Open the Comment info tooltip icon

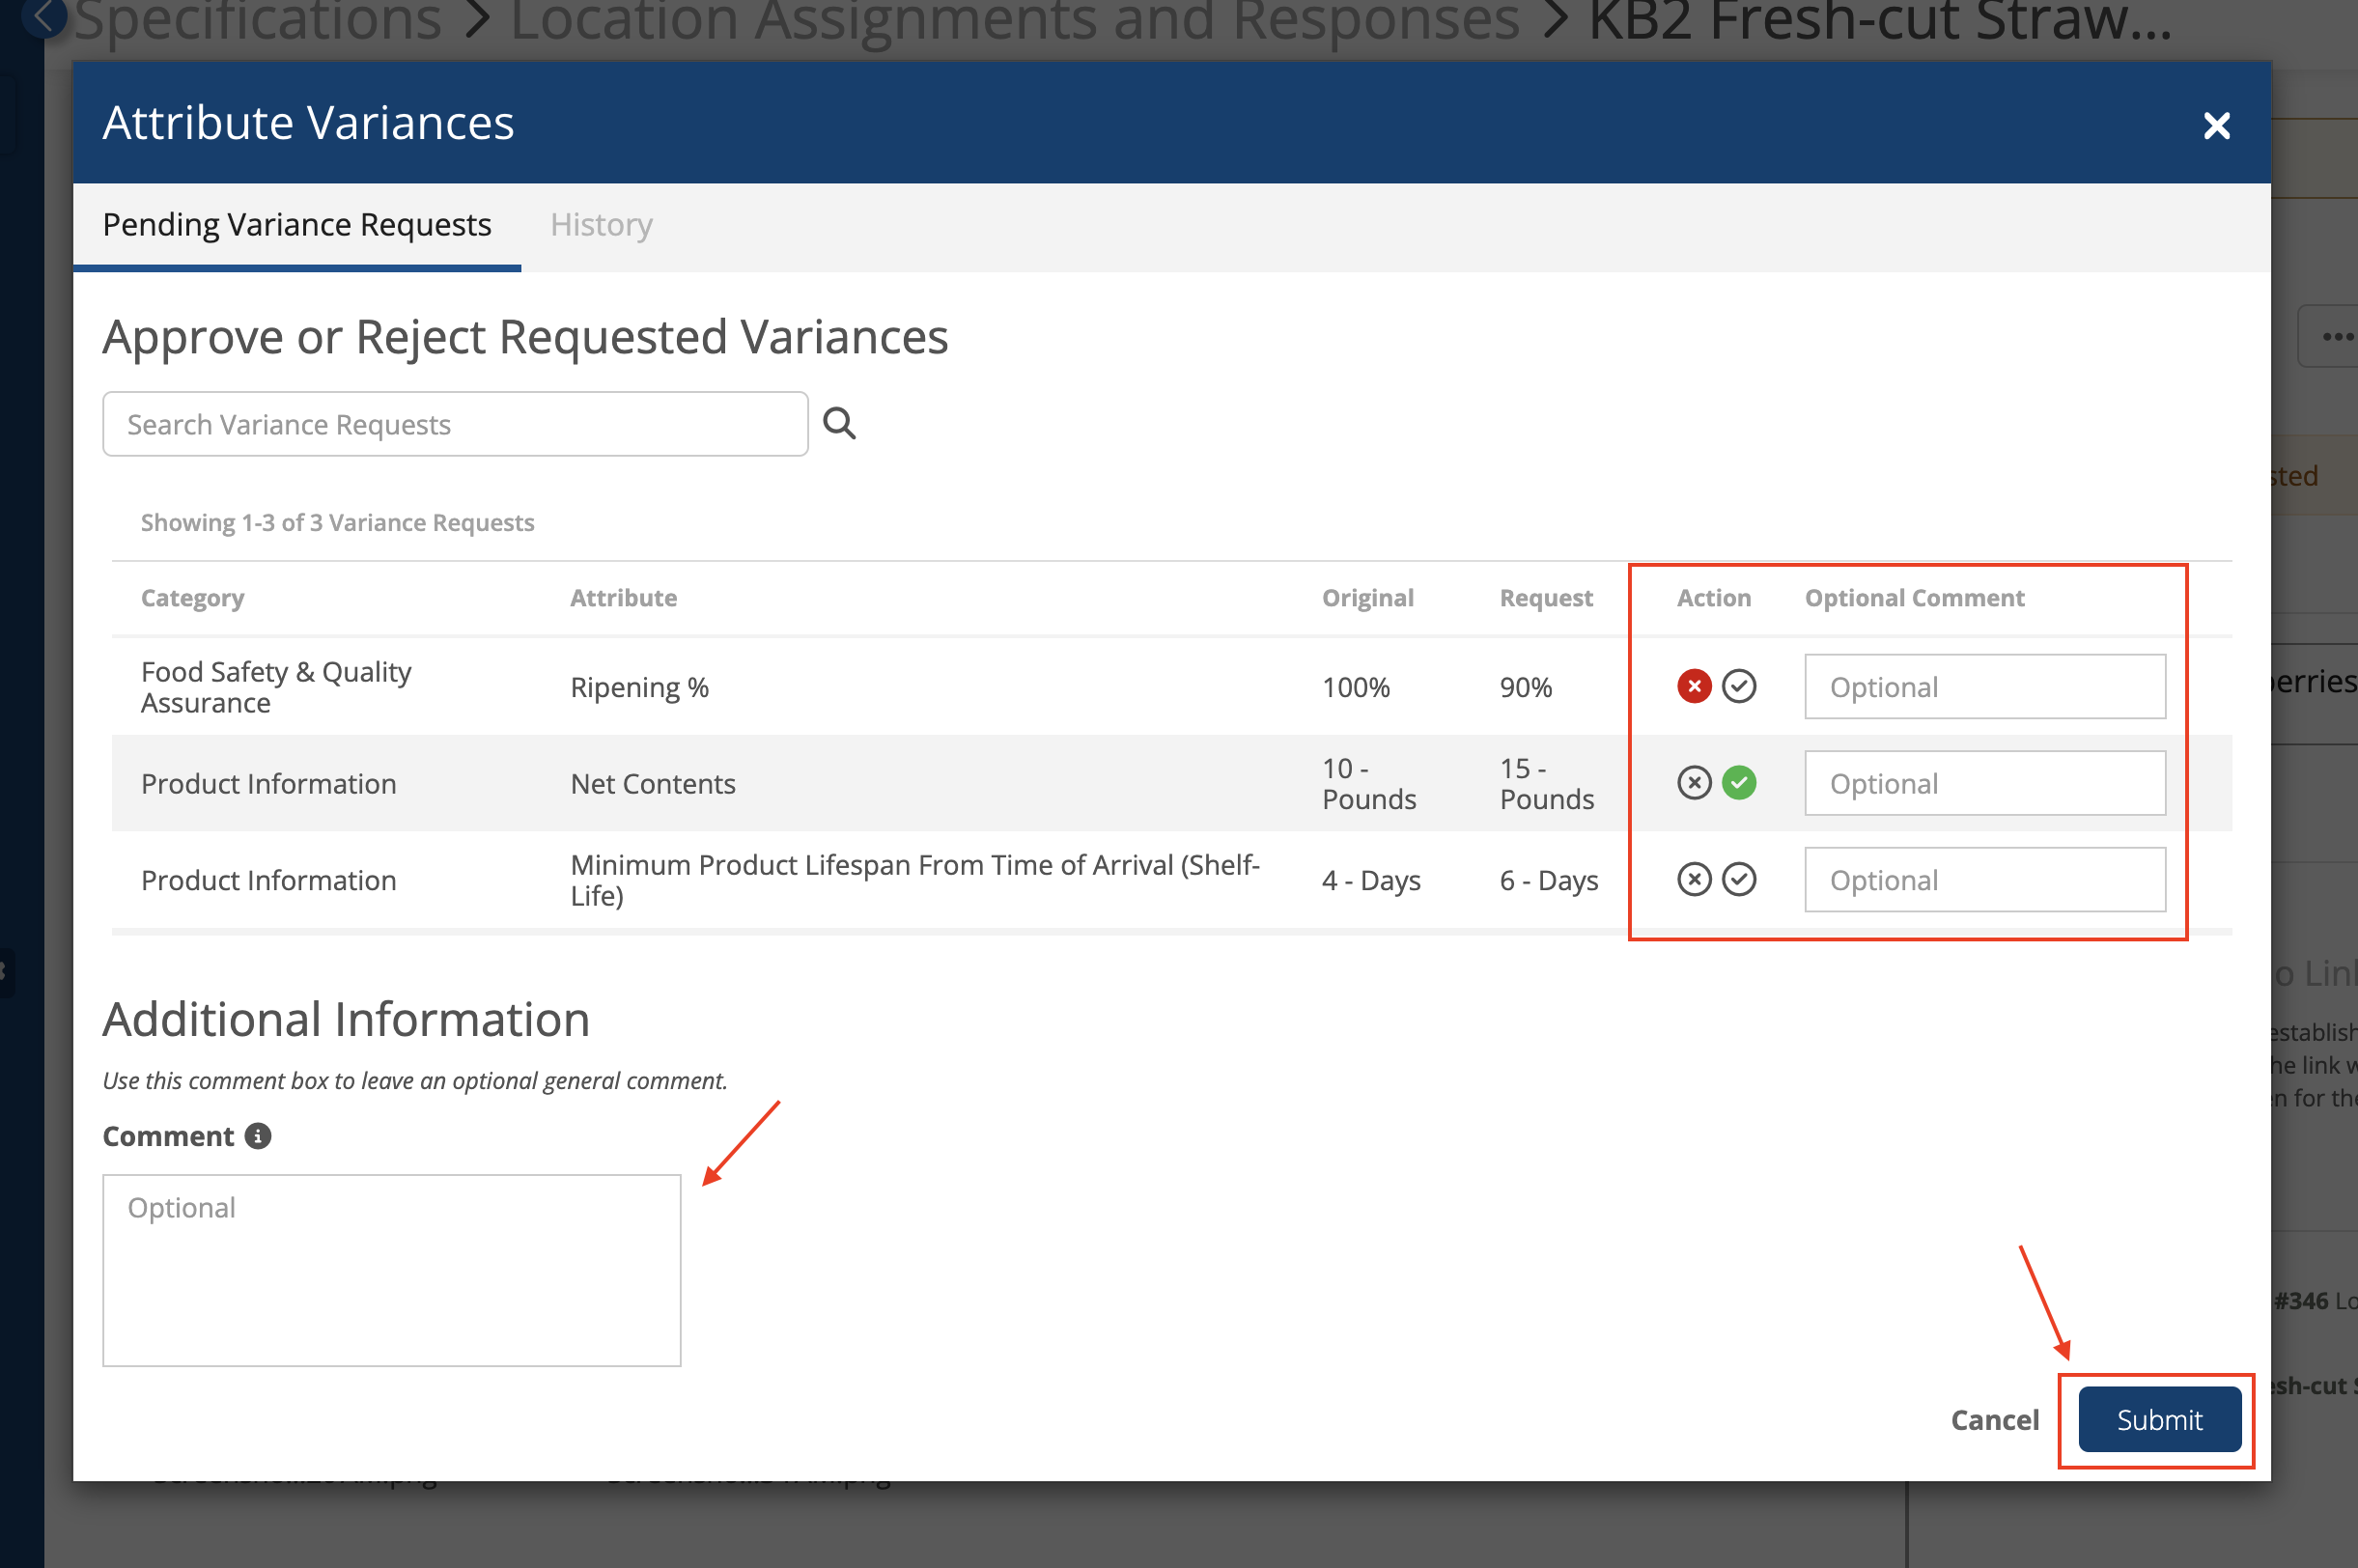point(258,1136)
